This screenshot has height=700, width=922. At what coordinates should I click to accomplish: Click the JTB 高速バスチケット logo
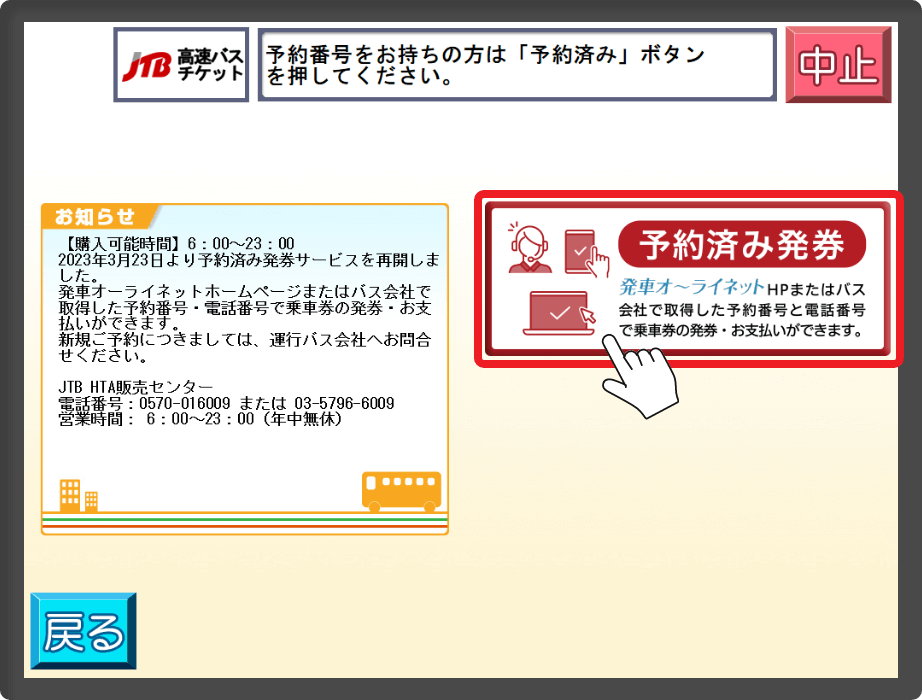point(181,65)
